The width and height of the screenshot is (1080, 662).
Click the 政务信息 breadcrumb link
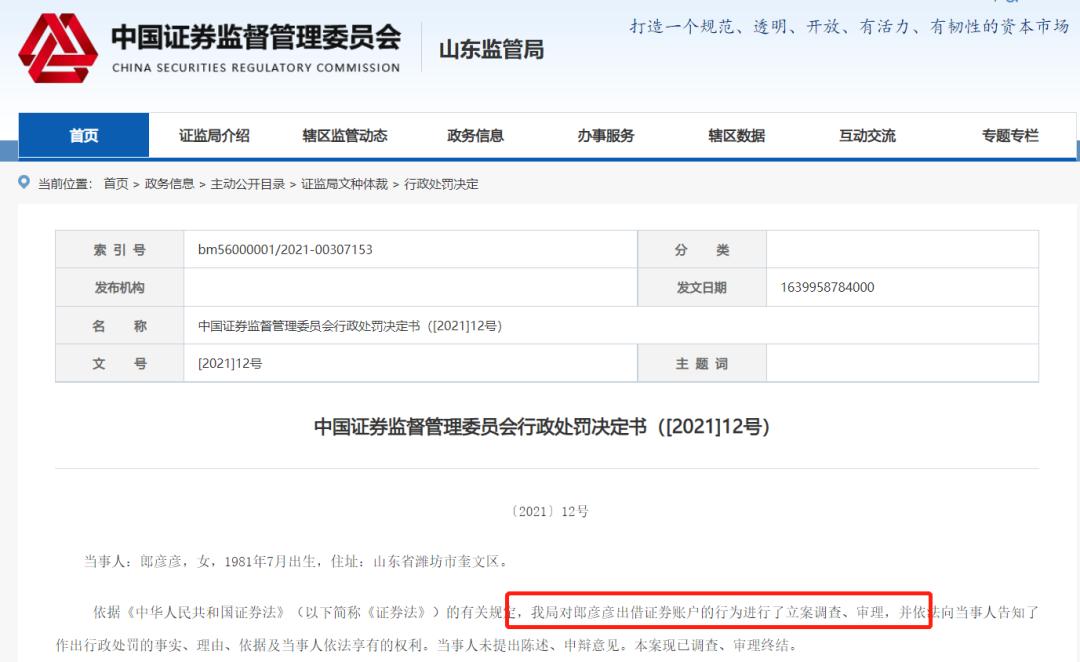coord(169,184)
